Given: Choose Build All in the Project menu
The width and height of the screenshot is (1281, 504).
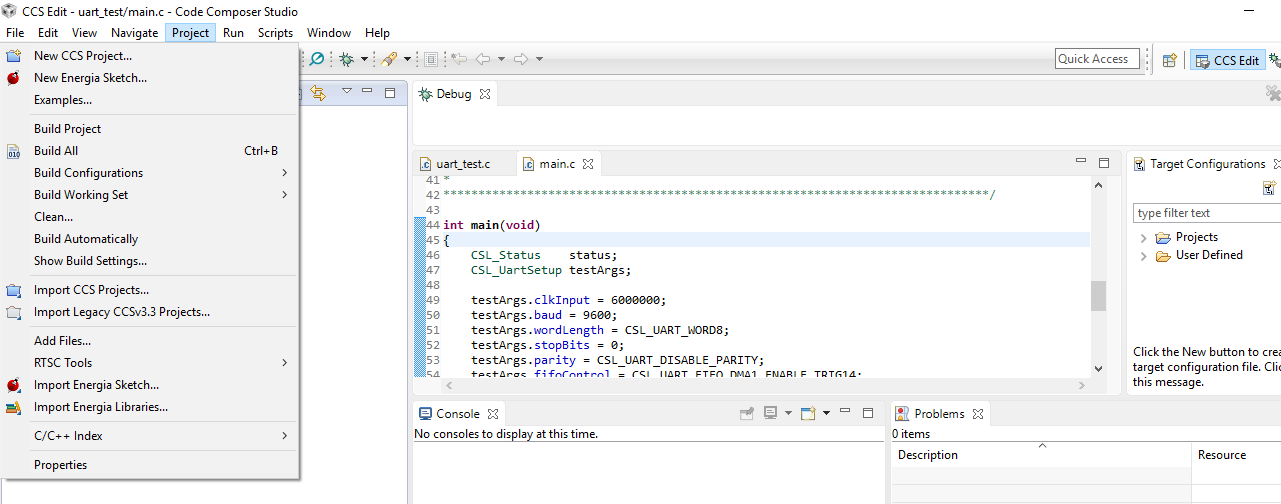Looking at the screenshot, I should tap(150, 151).
